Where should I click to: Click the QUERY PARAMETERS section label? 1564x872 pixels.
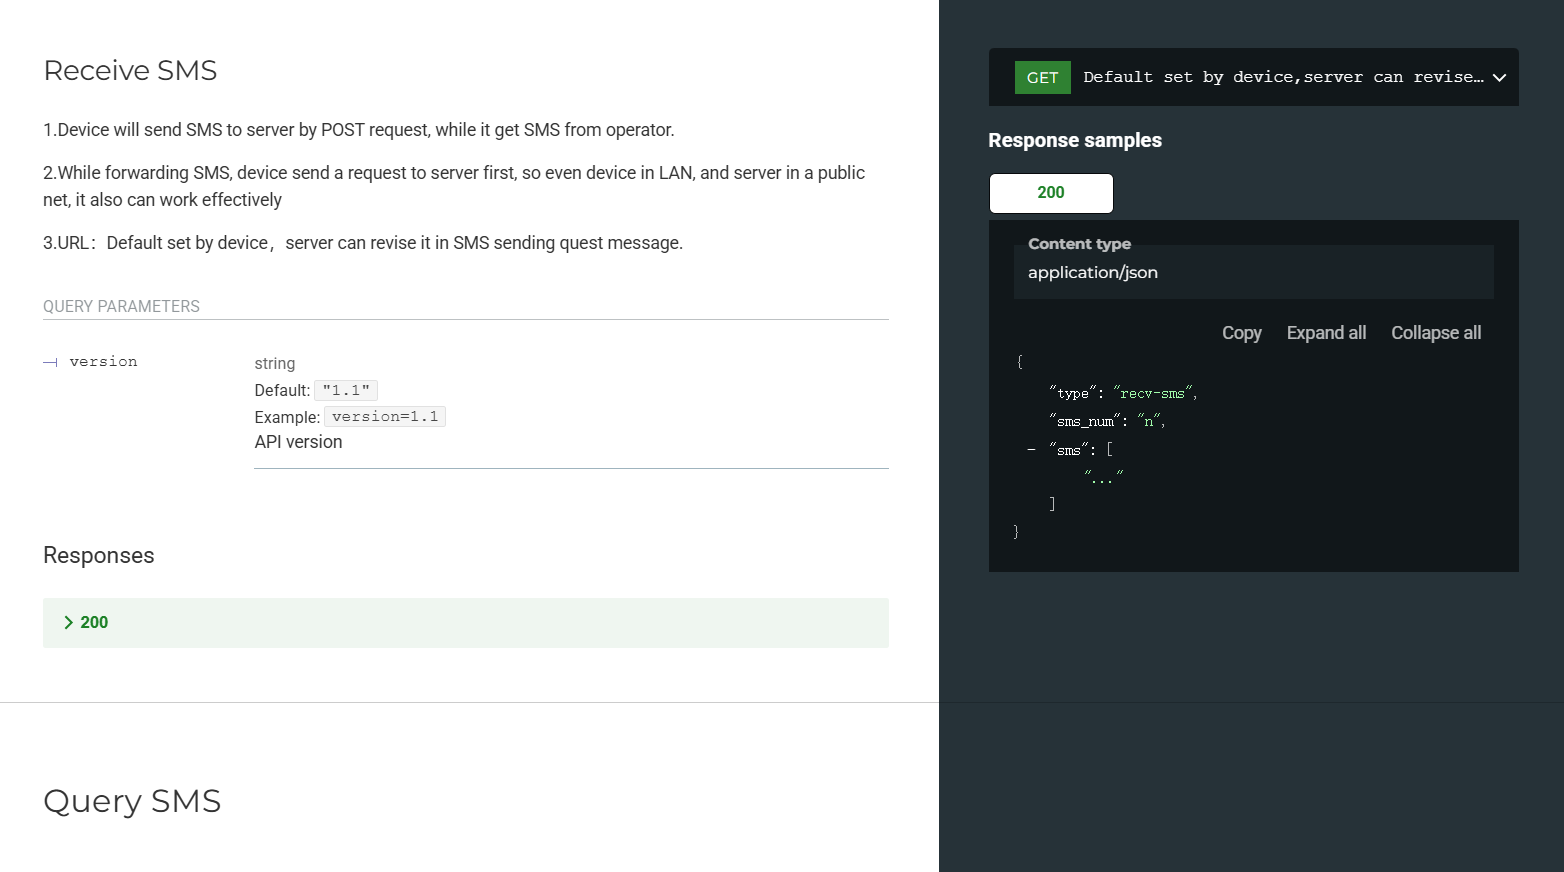(121, 307)
